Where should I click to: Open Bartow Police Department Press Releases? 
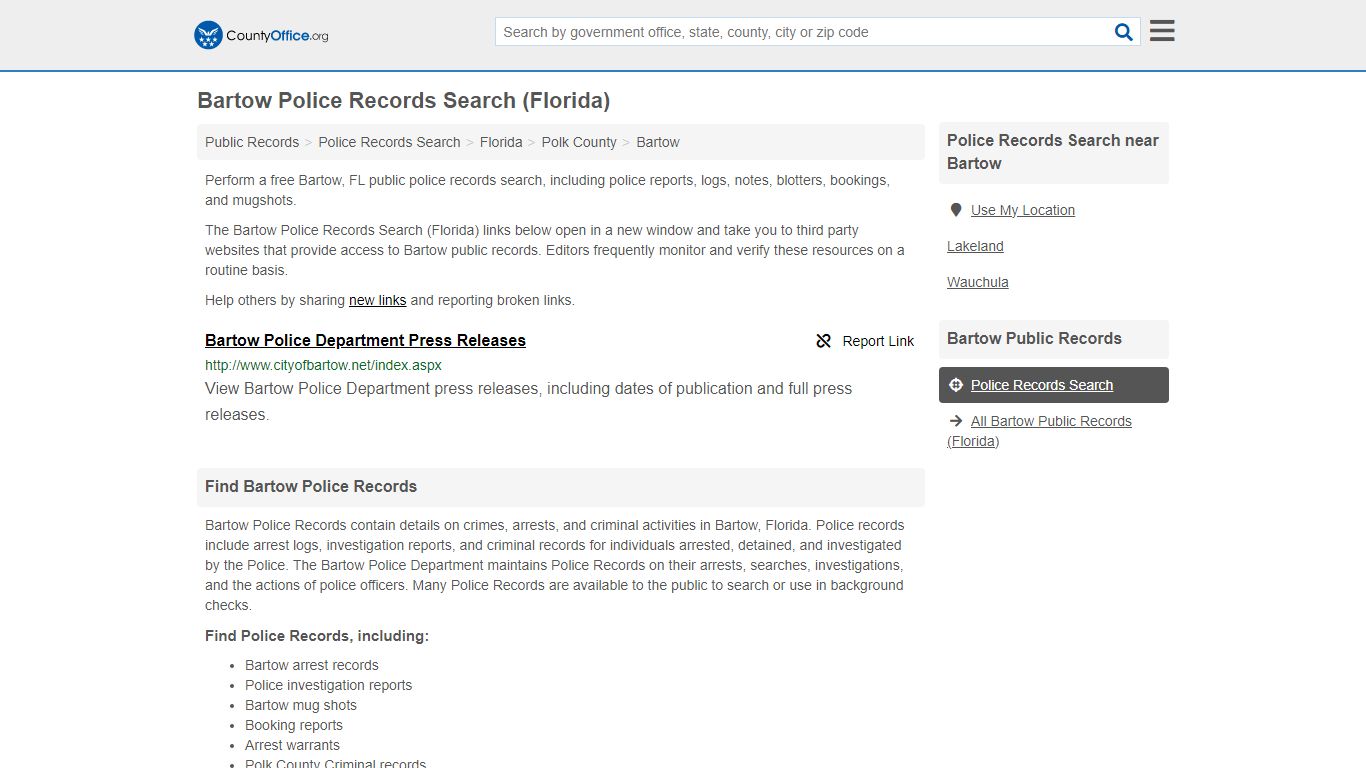[365, 340]
